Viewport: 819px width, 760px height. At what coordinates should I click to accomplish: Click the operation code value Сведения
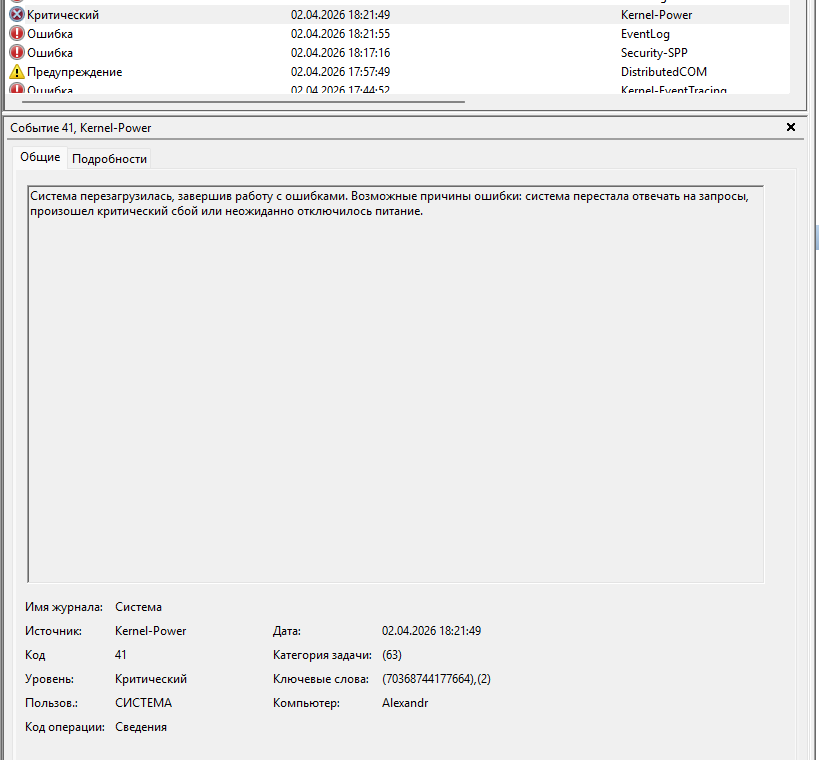pyautogui.click(x=141, y=727)
